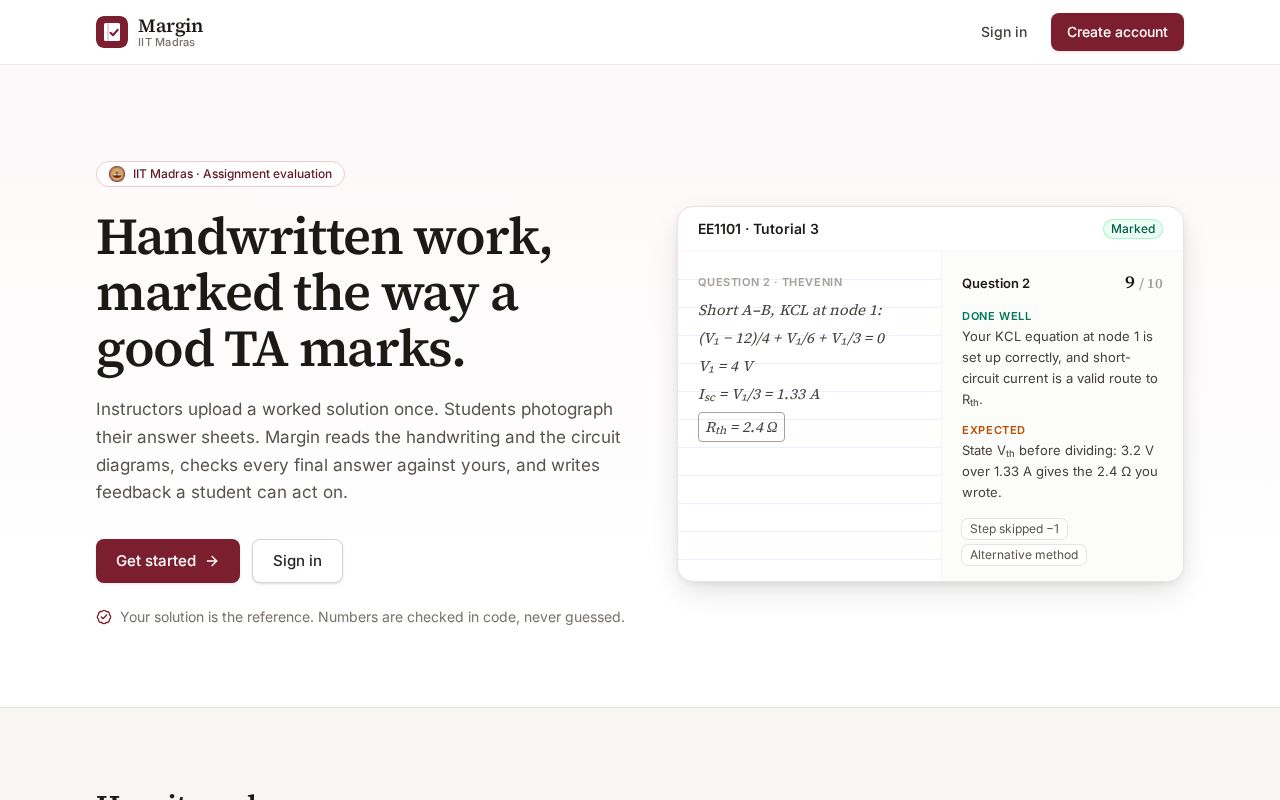The image size is (1280, 800).
Task: Click the hero Sign in button
Action: pyautogui.click(x=297, y=561)
